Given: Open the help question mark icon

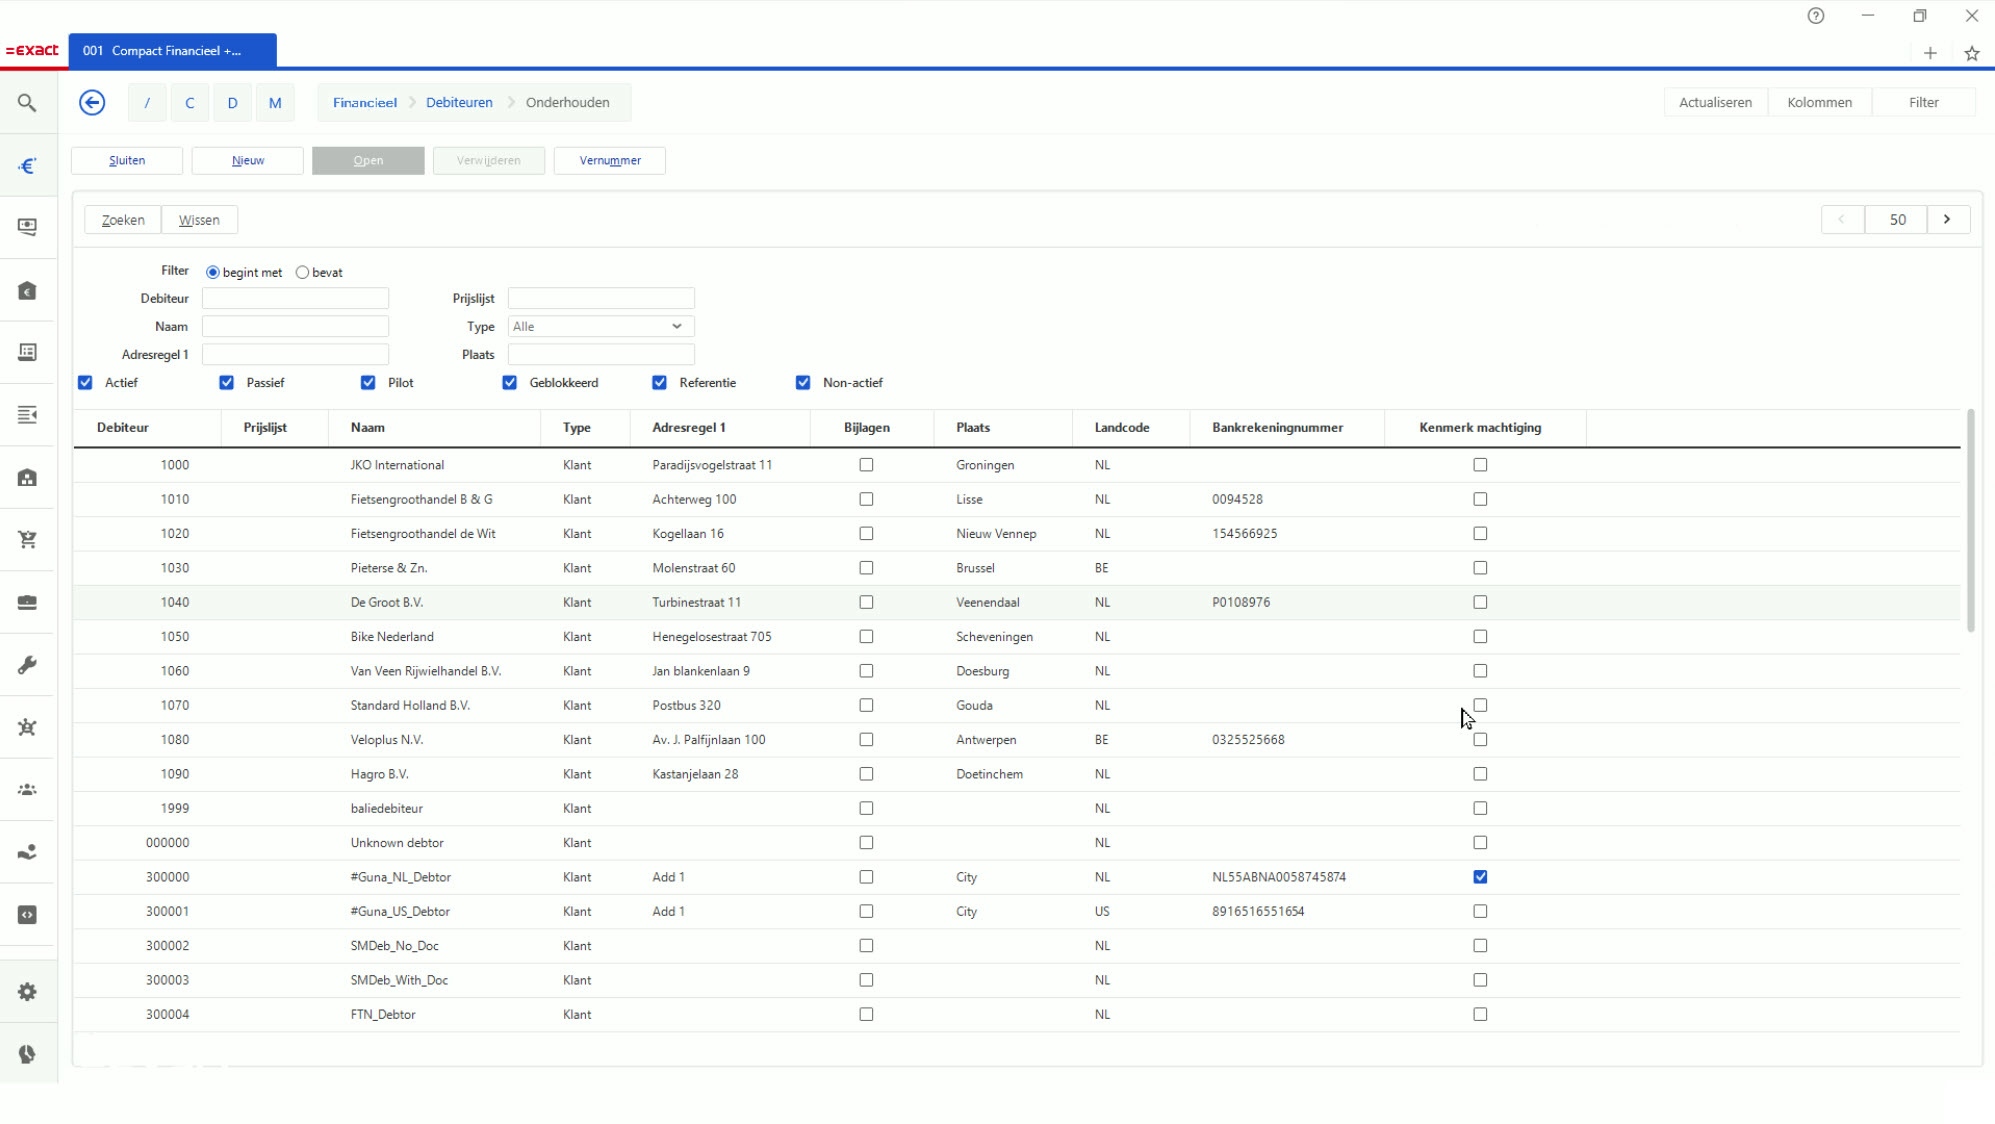Looking at the screenshot, I should coord(1816,16).
